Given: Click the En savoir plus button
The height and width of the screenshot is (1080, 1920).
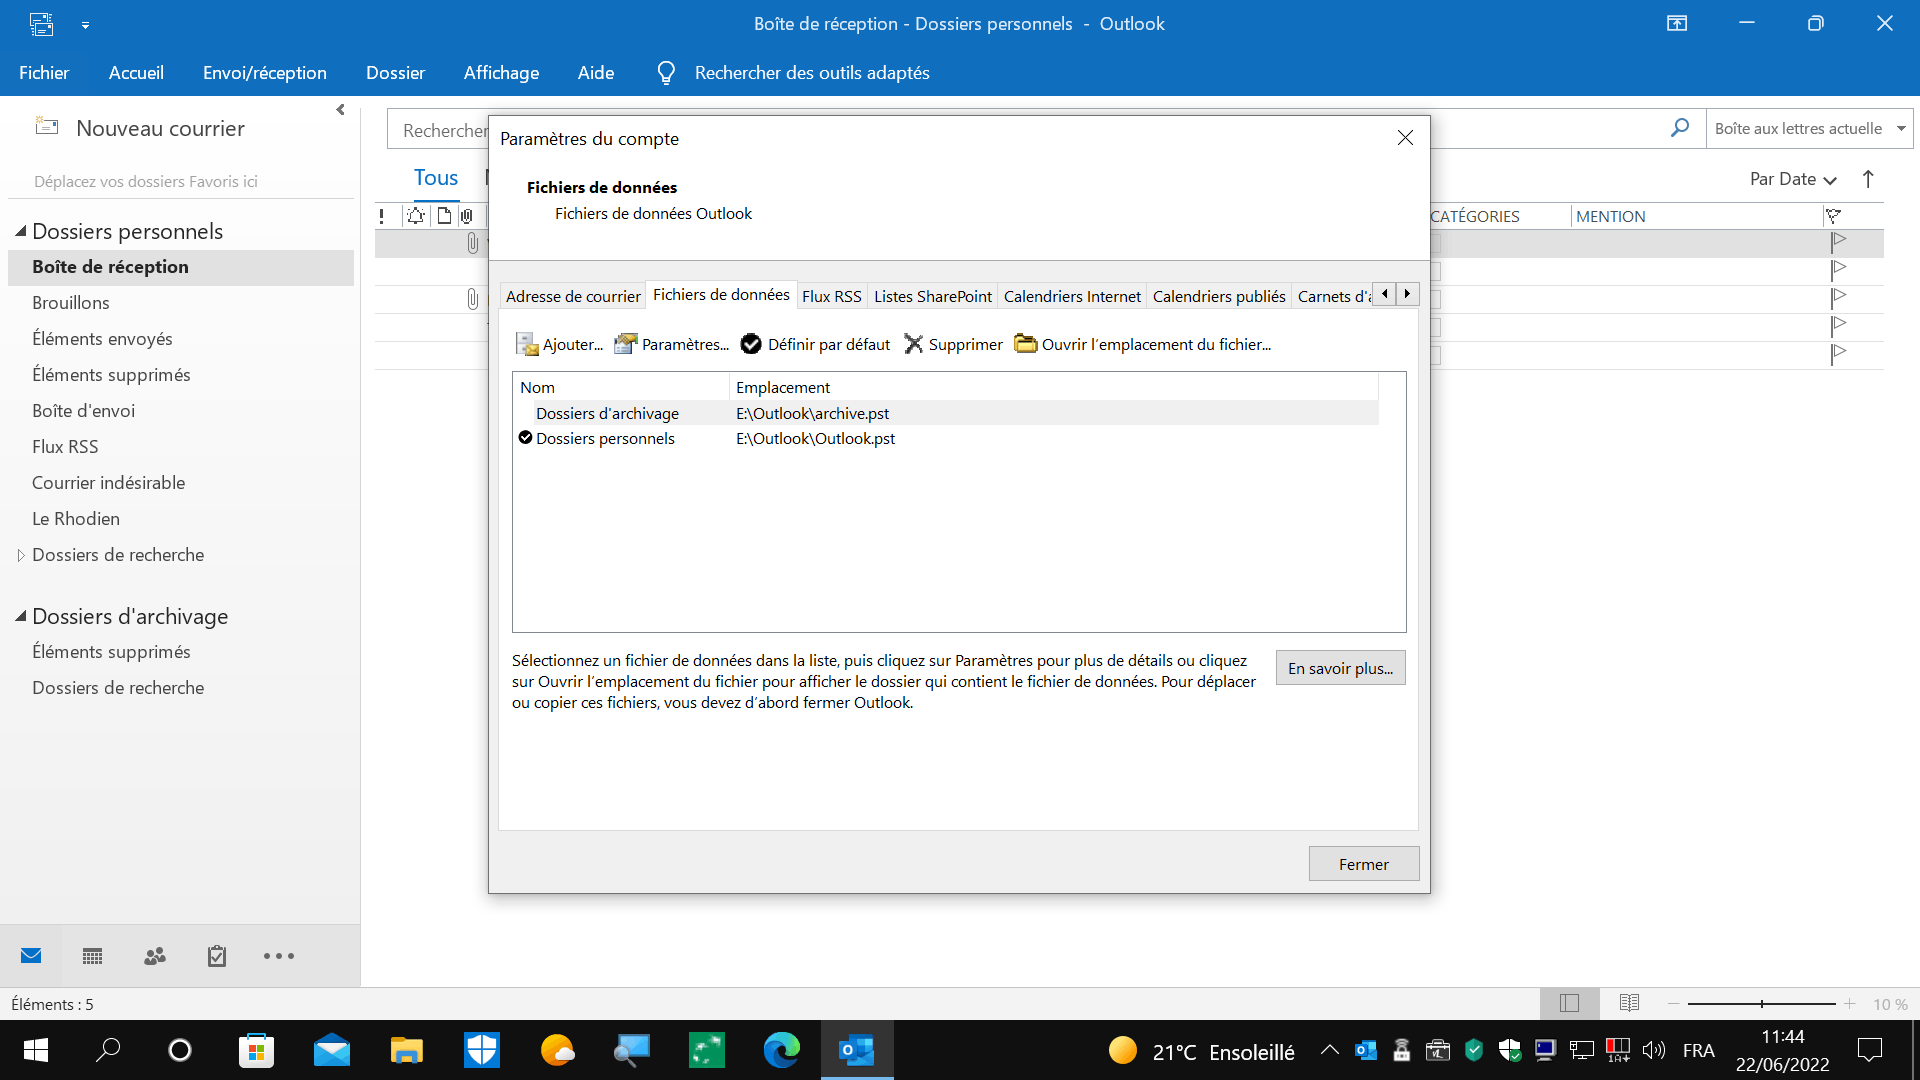Looking at the screenshot, I should click(x=1340, y=668).
